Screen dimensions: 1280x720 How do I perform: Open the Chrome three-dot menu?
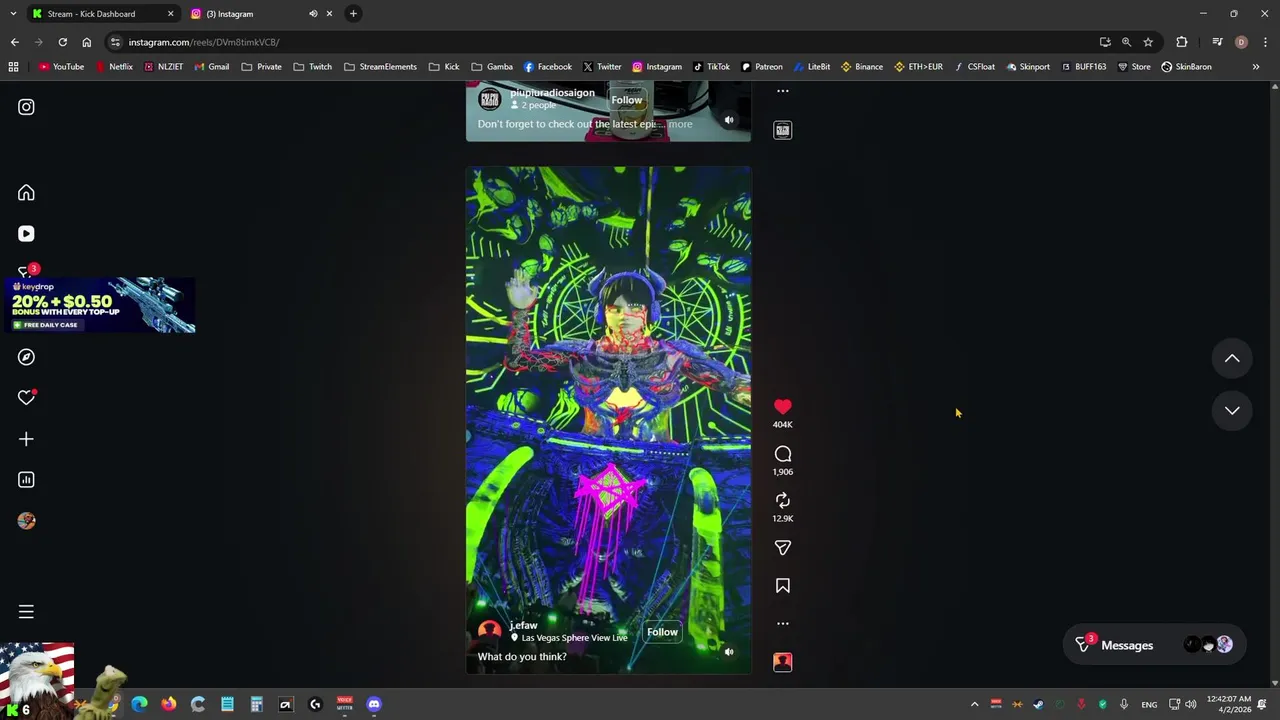click(x=1265, y=42)
